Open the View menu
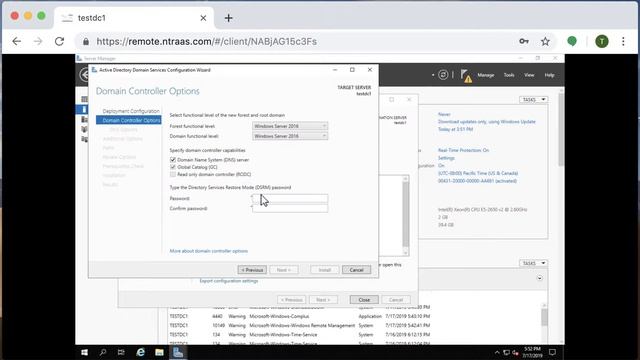This screenshot has height=360, width=640. click(x=529, y=75)
